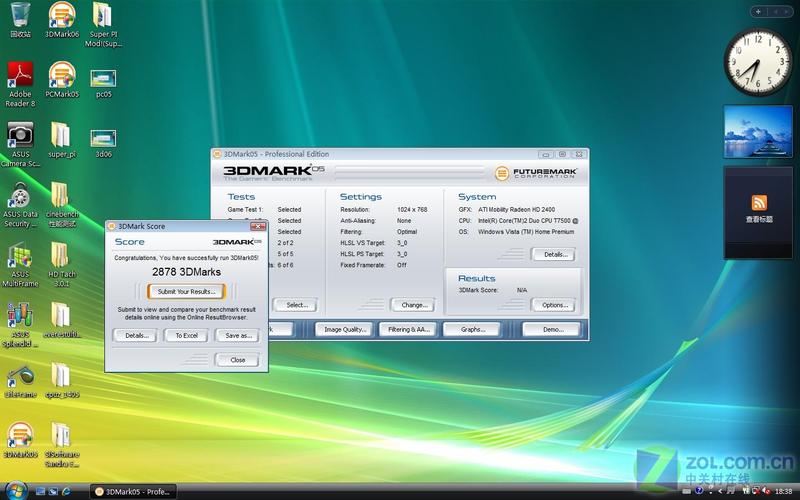Launch the Adobe Reader 8 shortcut
Viewport: 800px width, 500px height.
(20, 84)
